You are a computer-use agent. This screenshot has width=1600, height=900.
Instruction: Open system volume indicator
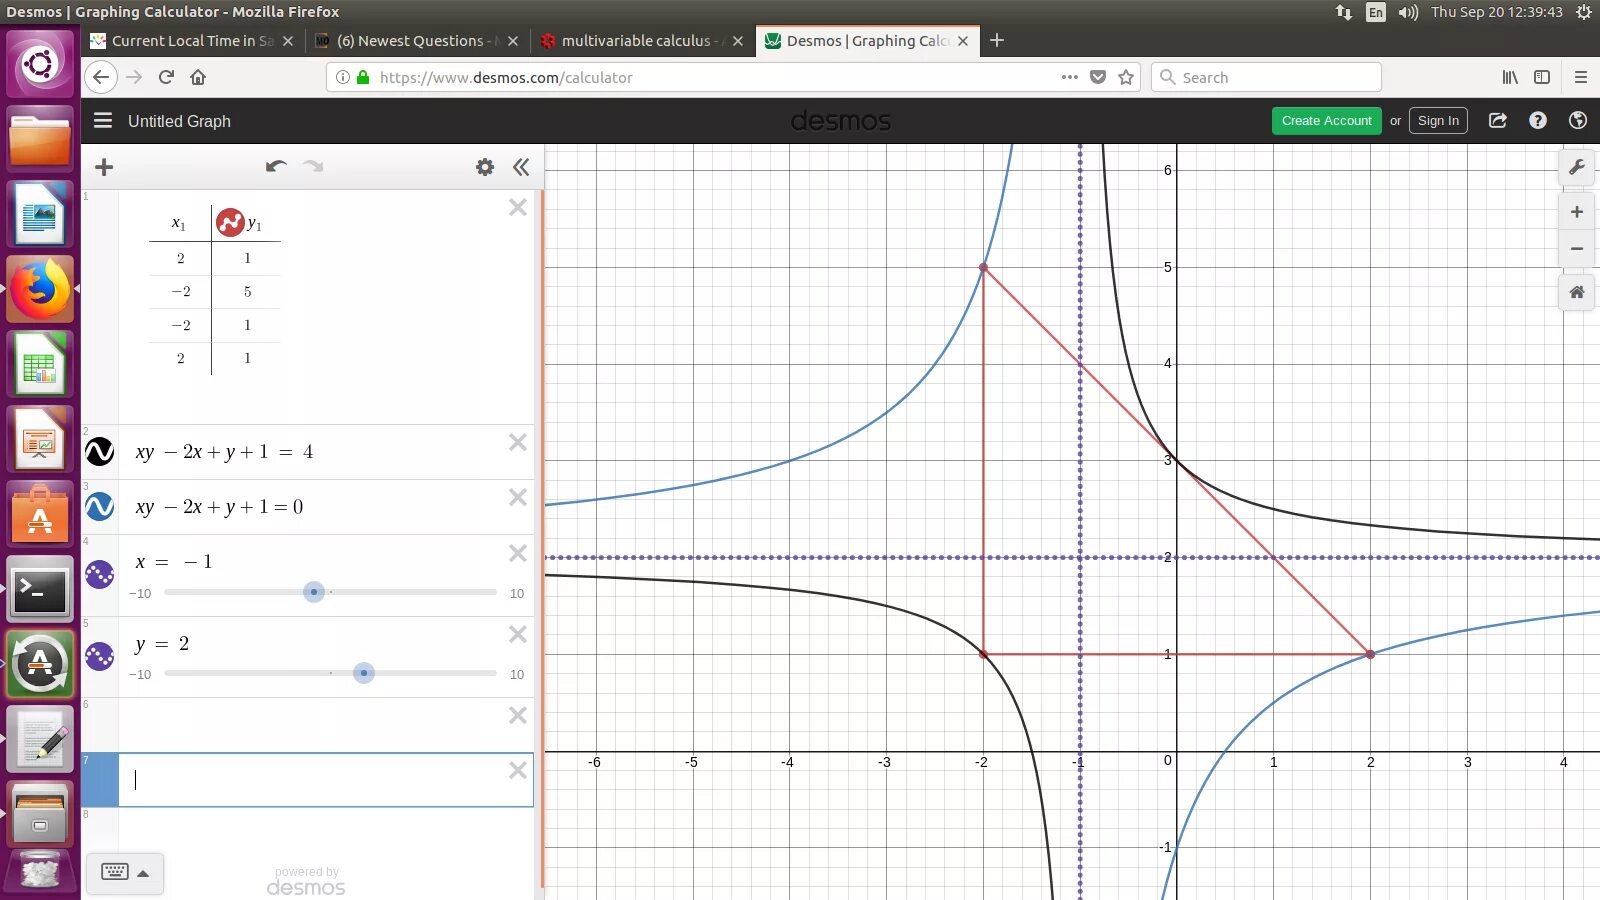click(1408, 12)
